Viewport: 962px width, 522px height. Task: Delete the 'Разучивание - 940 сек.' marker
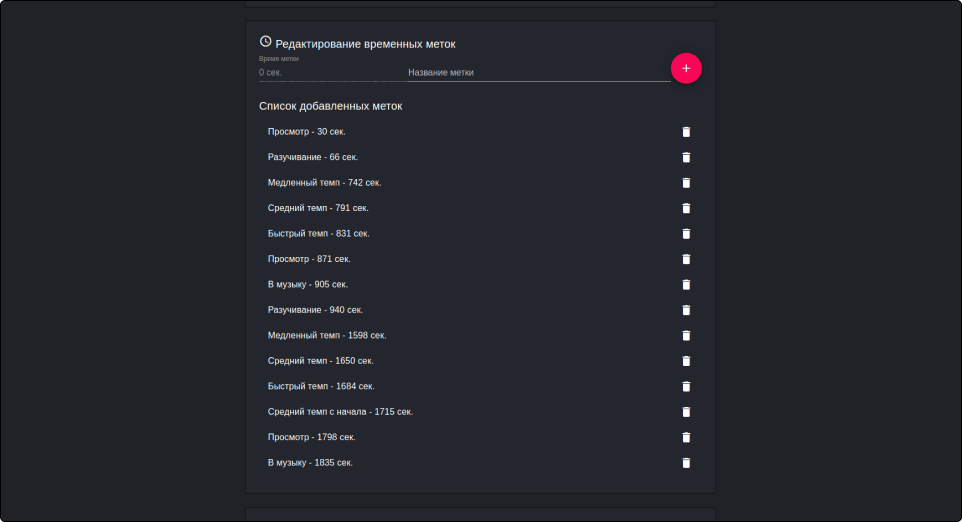(x=686, y=310)
